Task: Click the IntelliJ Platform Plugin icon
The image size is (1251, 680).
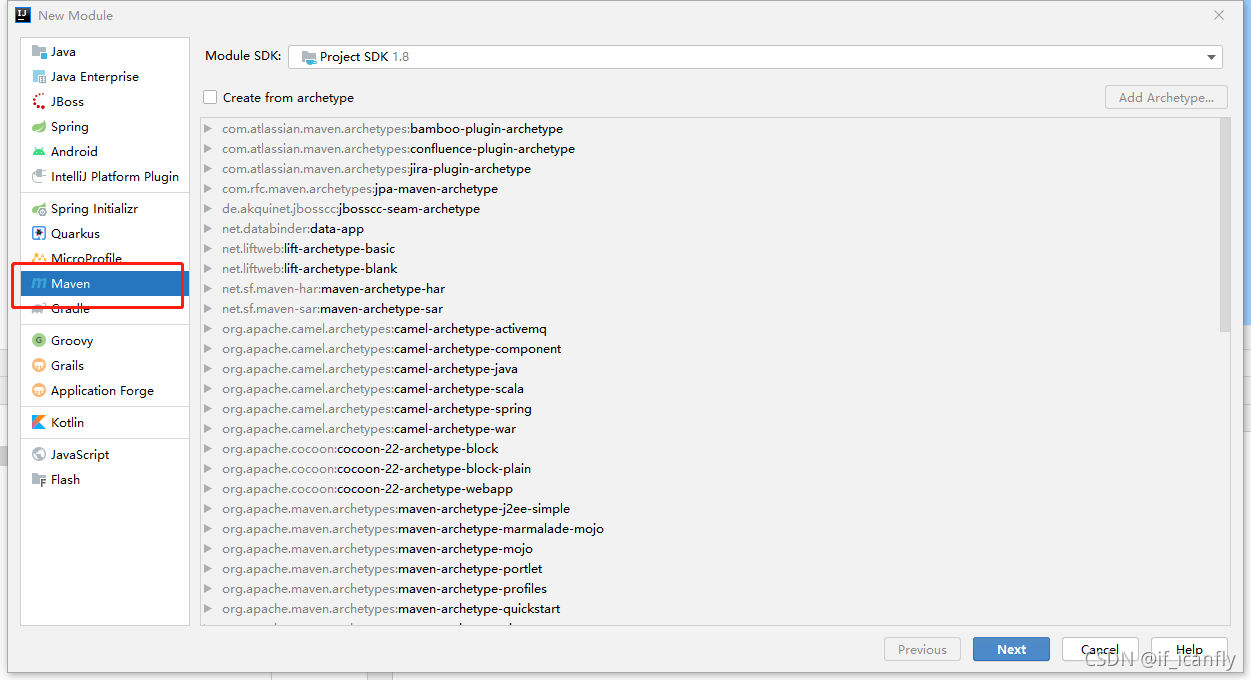Action: click(39, 177)
